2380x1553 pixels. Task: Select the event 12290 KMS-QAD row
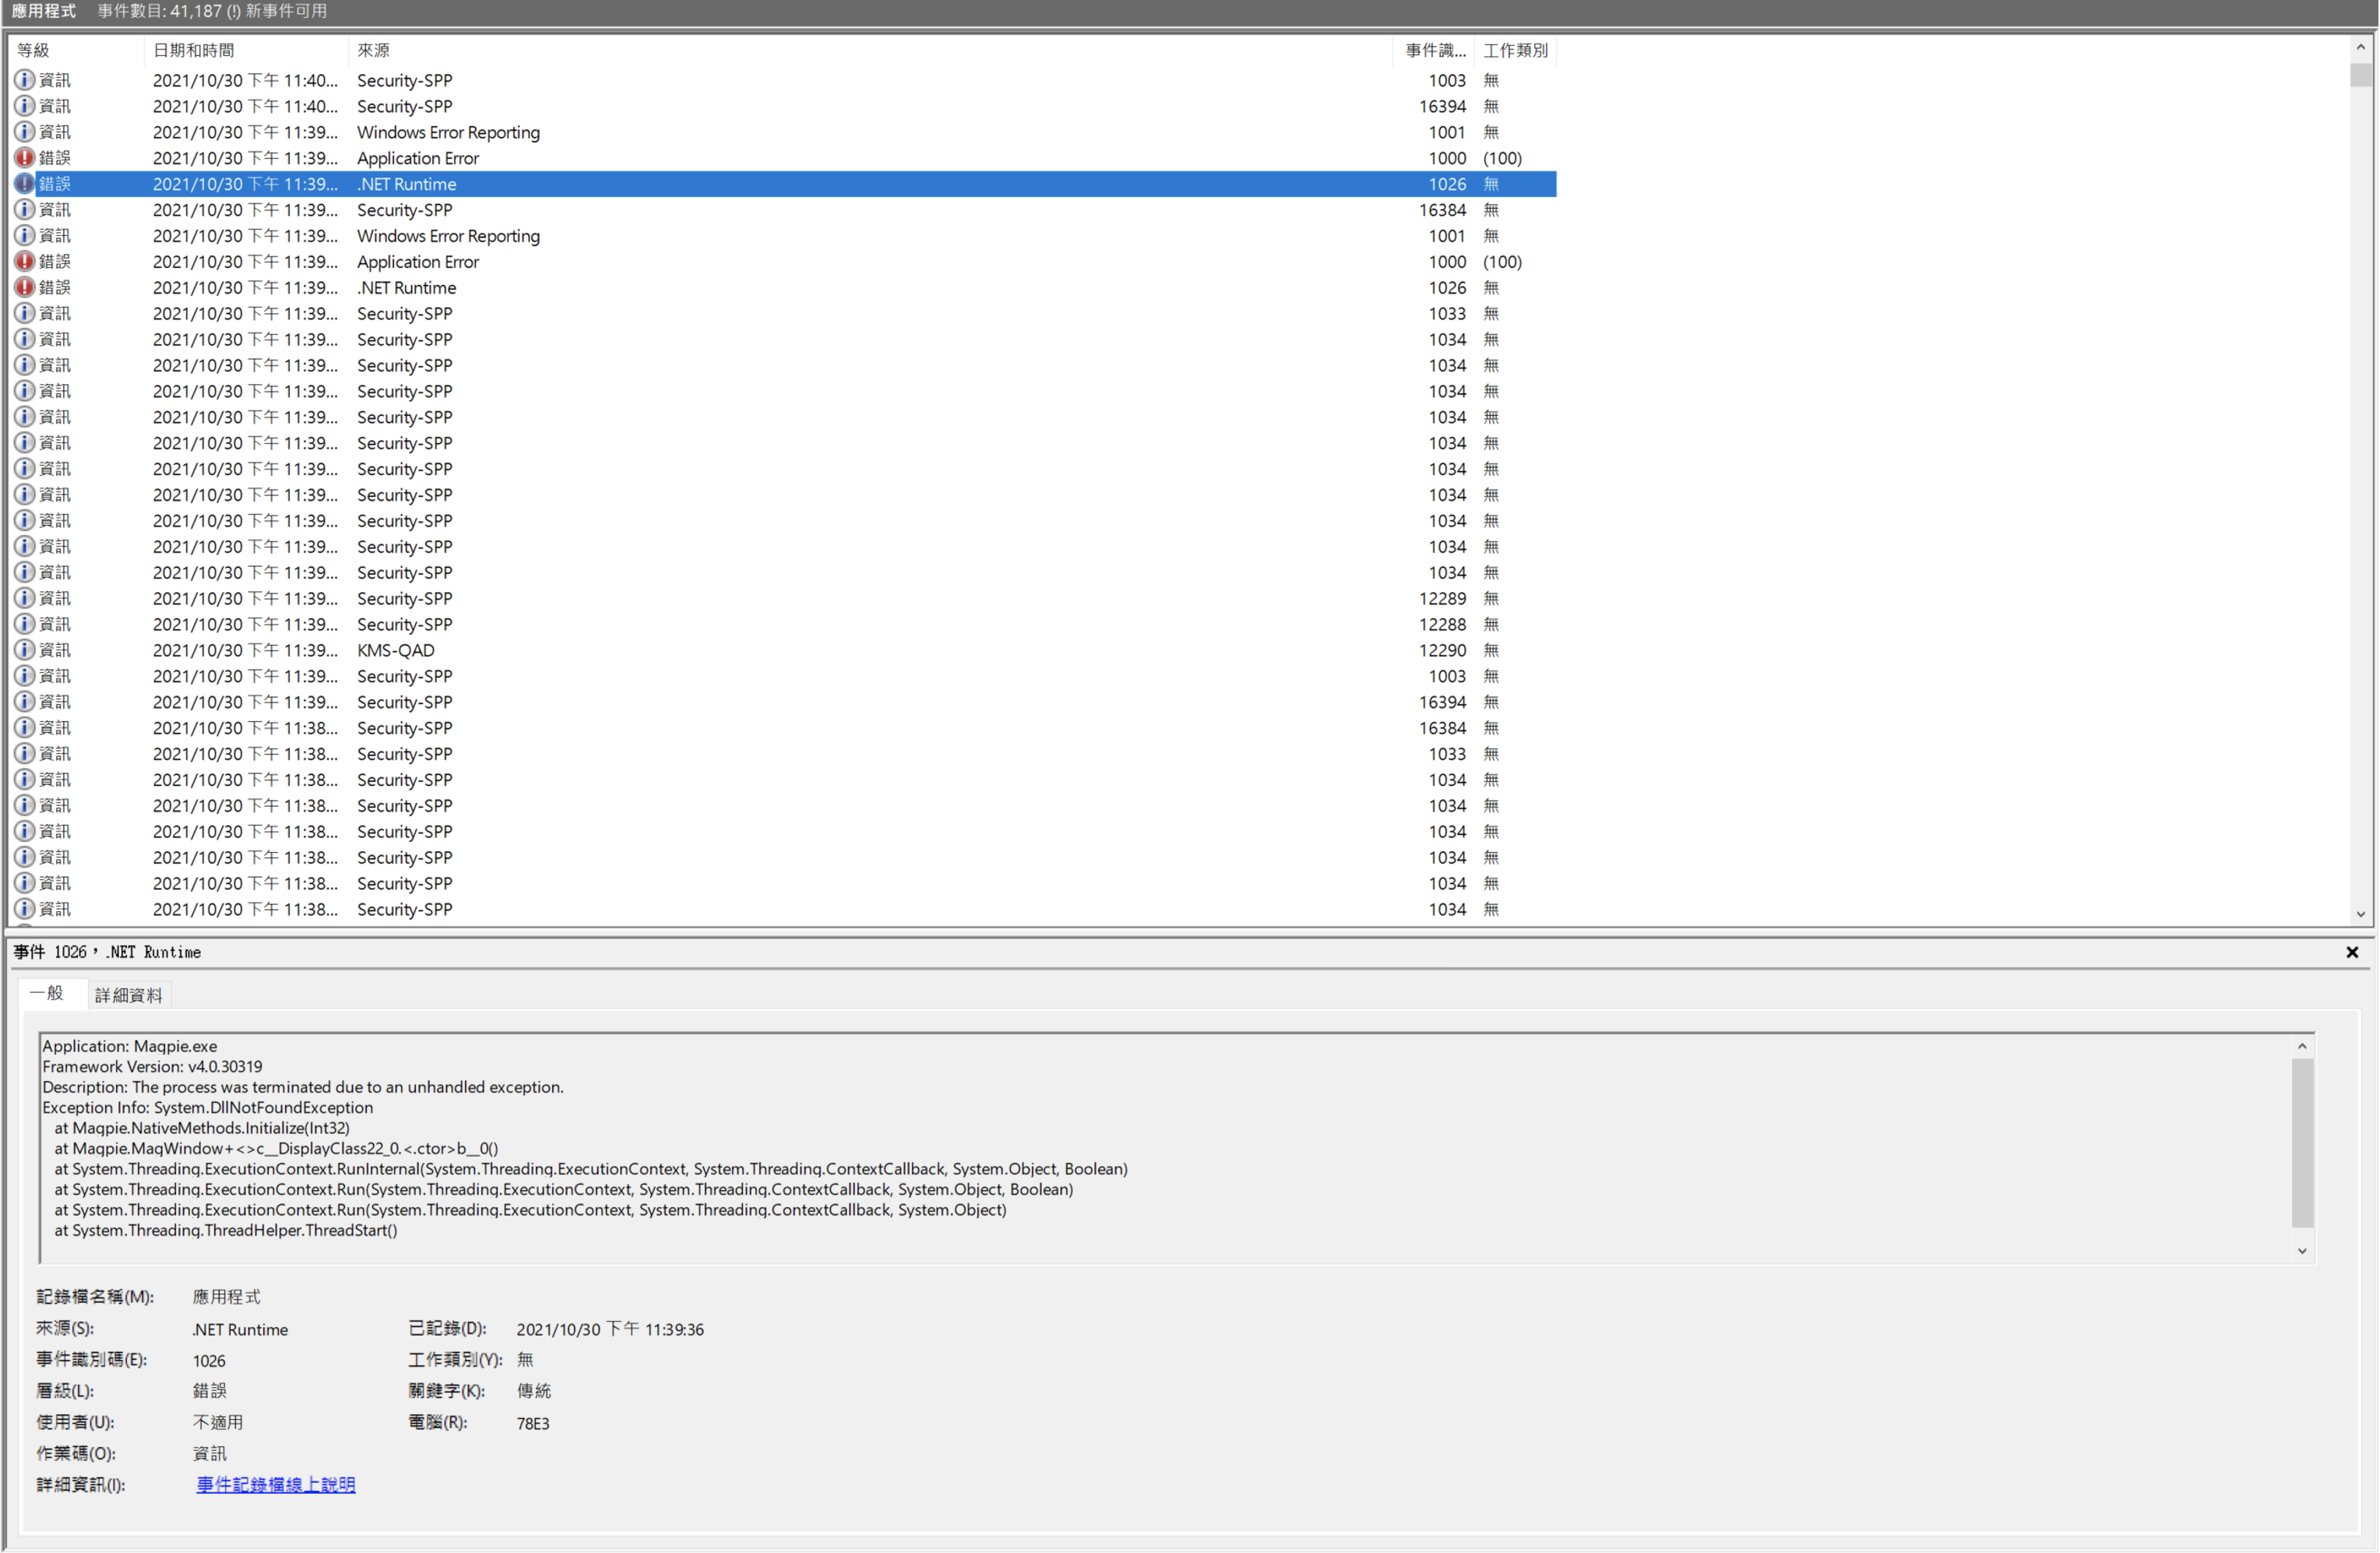[600, 650]
